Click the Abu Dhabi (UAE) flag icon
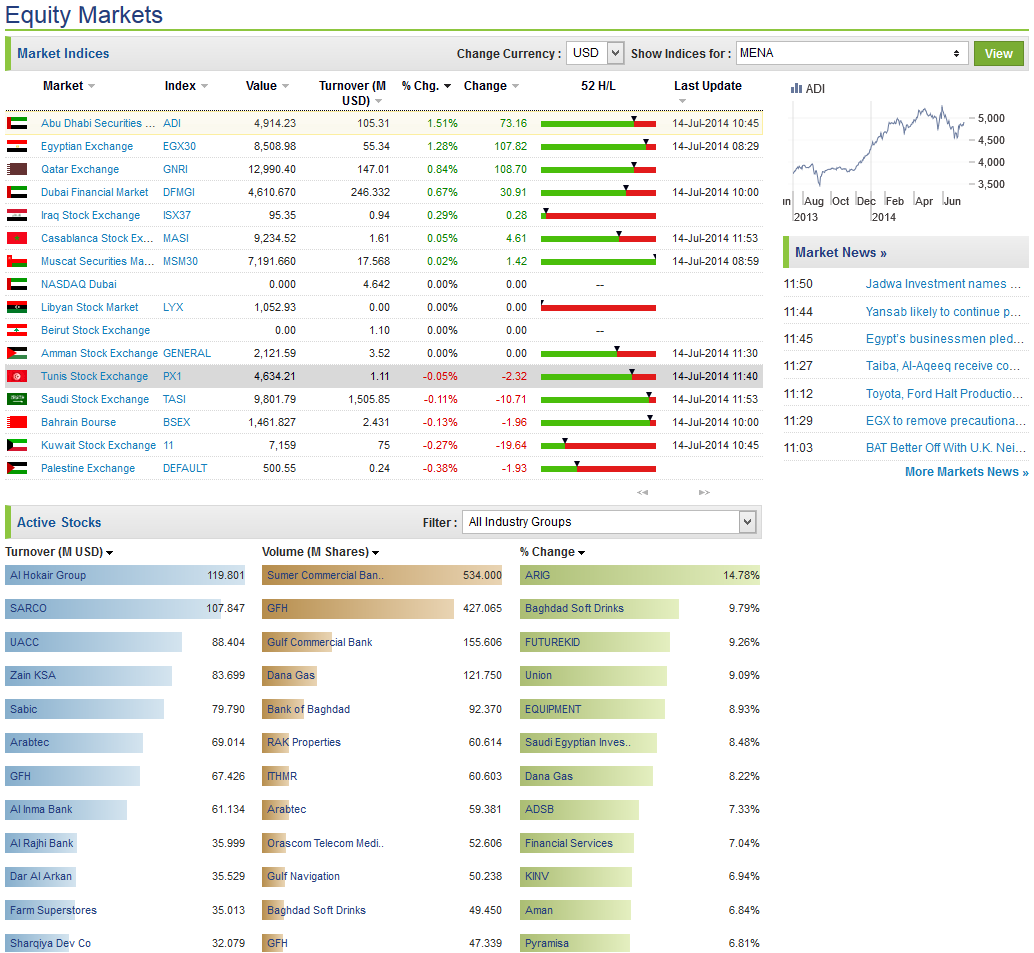Screen dimensions: 1034x953 pos(17,123)
